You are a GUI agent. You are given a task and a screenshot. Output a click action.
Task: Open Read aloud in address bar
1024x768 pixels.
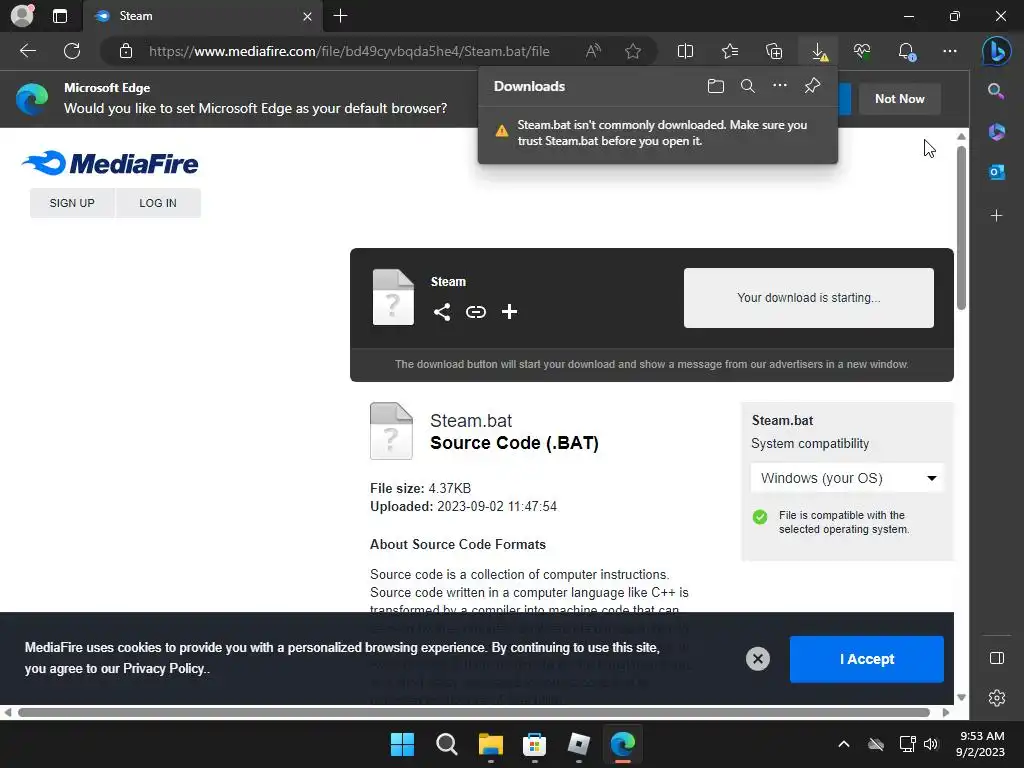593,51
